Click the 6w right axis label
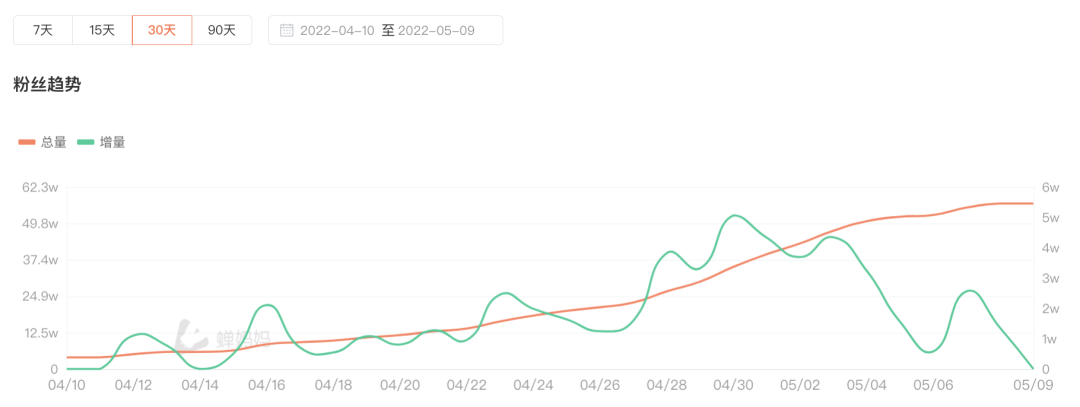1080x407 pixels. pyautogui.click(x=1050, y=187)
